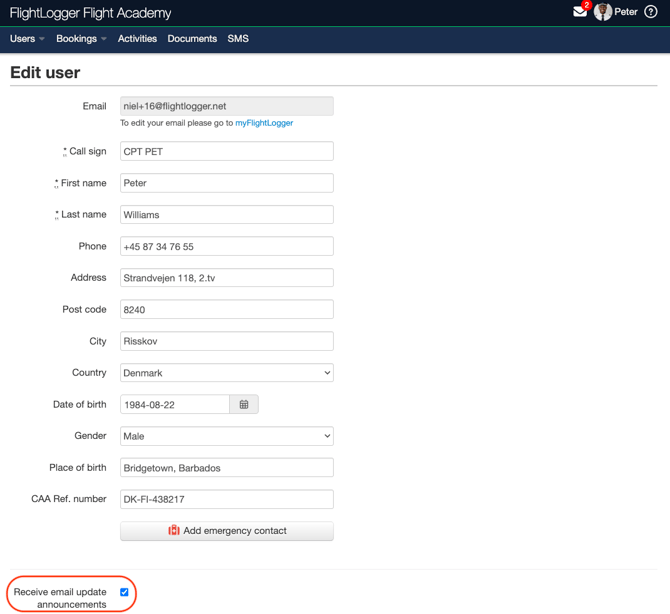Open the Gender dropdown showing Male

[226, 436]
